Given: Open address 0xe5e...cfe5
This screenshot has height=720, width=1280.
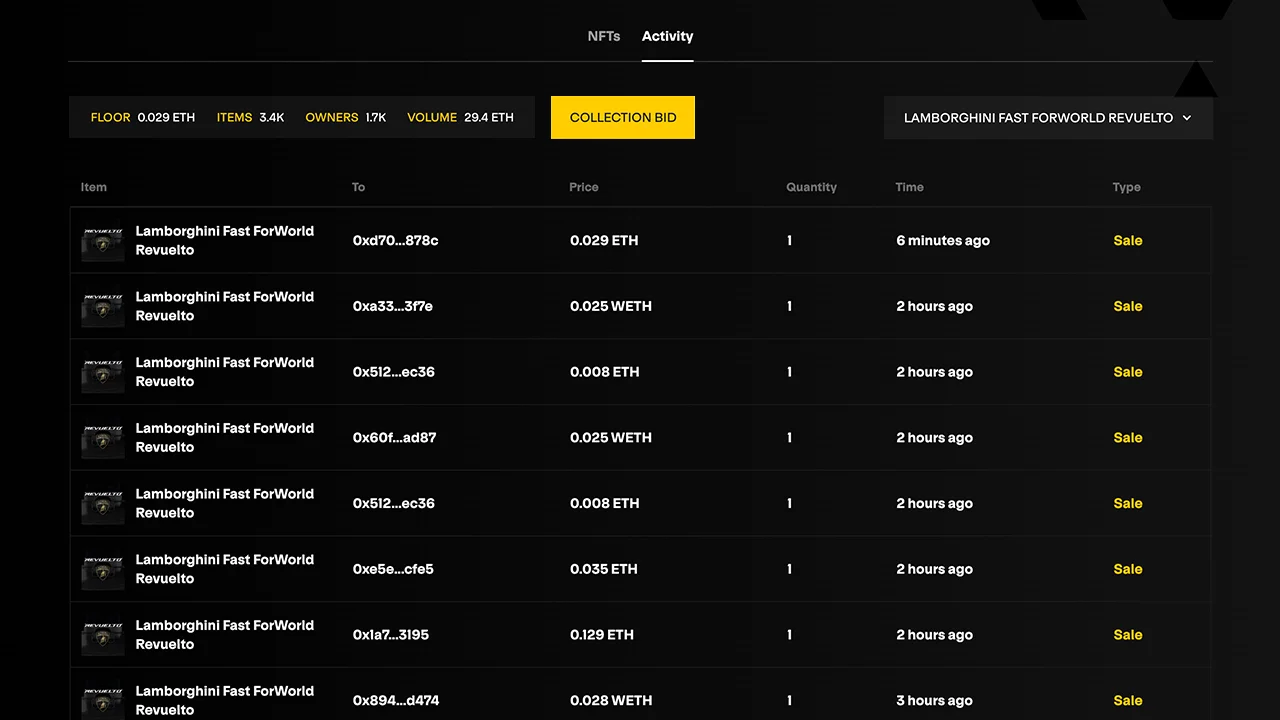Looking at the screenshot, I should pyautogui.click(x=393, y=569).
